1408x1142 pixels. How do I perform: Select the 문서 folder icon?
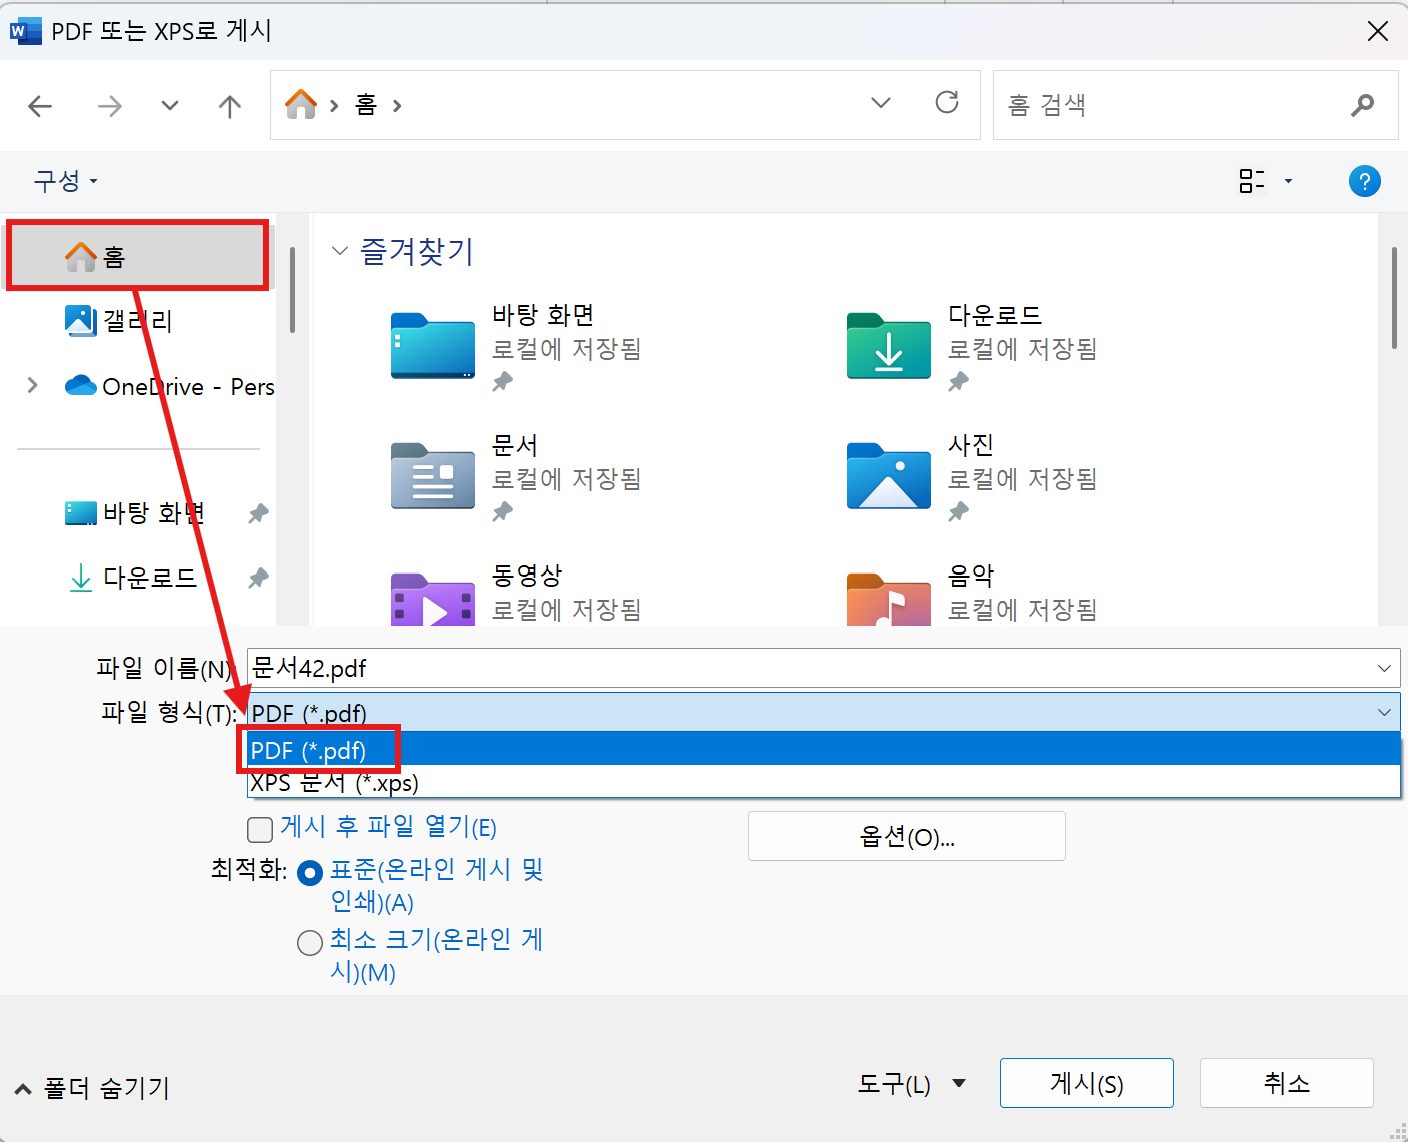[433, 476]
